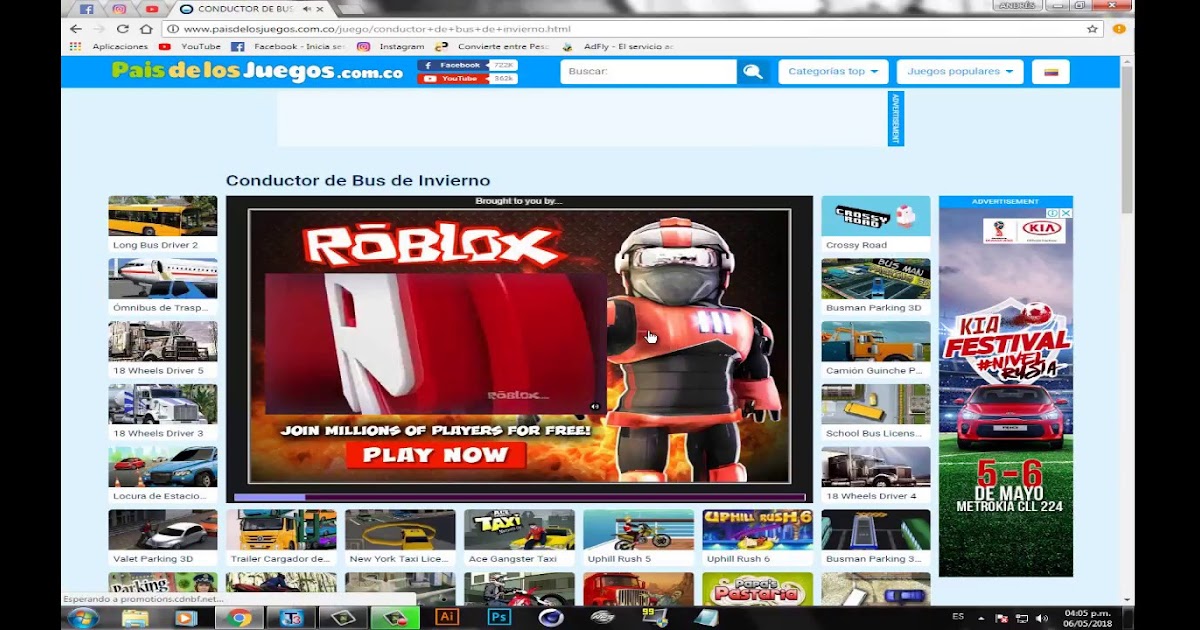This screenshot has width=1200, height=630.
Task: Open Locura de Estacio... game
Action: (162, 476)
